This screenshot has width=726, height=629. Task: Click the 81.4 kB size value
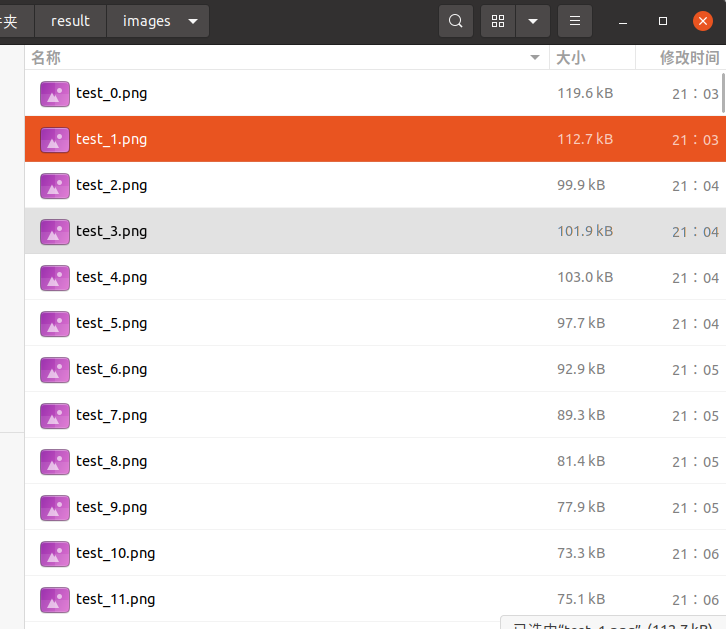click(581, 461)
